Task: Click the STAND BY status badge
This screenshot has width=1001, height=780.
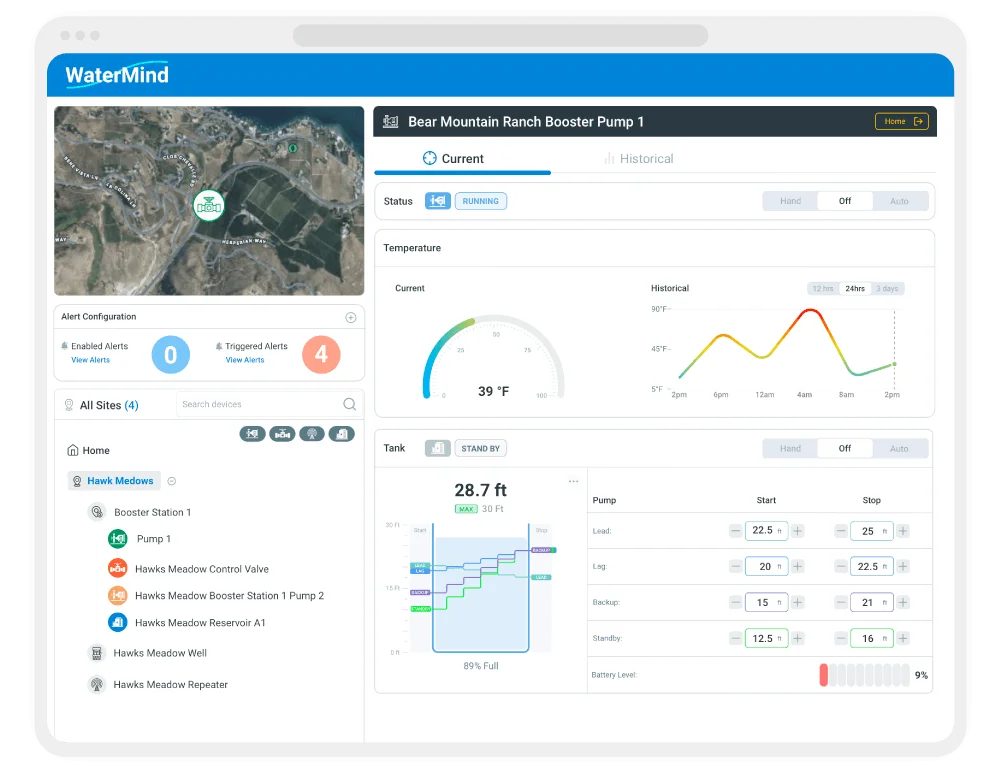Action: (x=481, y=448)
